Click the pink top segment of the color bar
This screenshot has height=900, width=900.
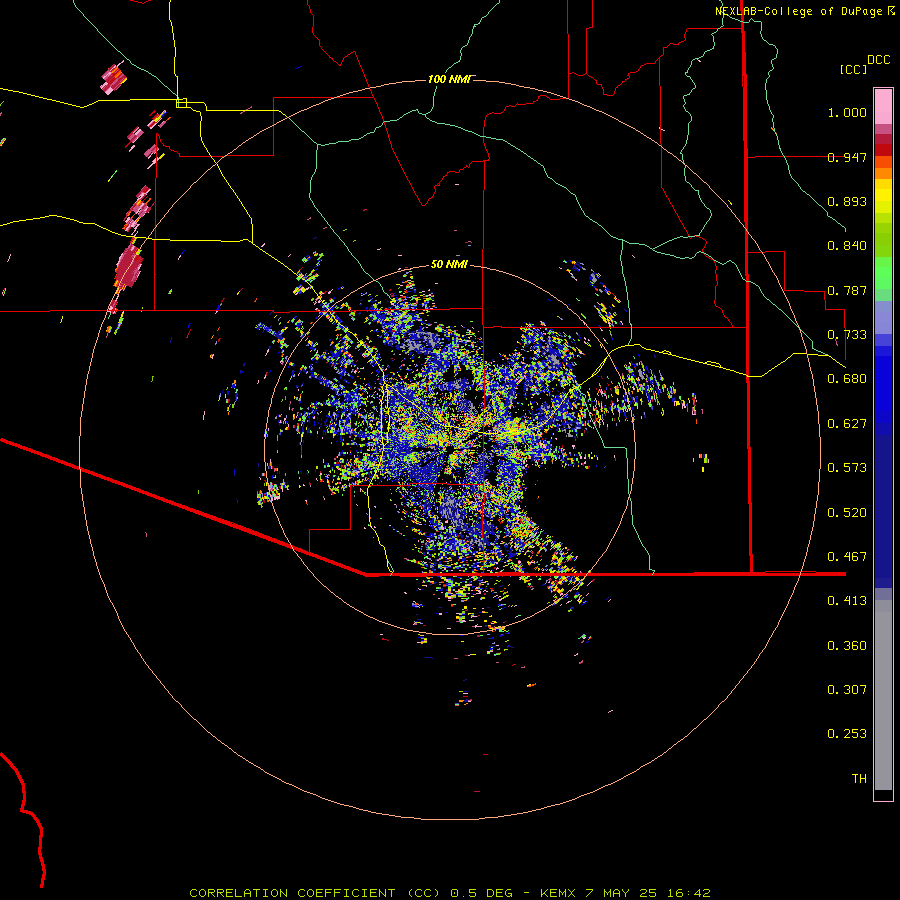pyautogui.click(x=883, y=107)
